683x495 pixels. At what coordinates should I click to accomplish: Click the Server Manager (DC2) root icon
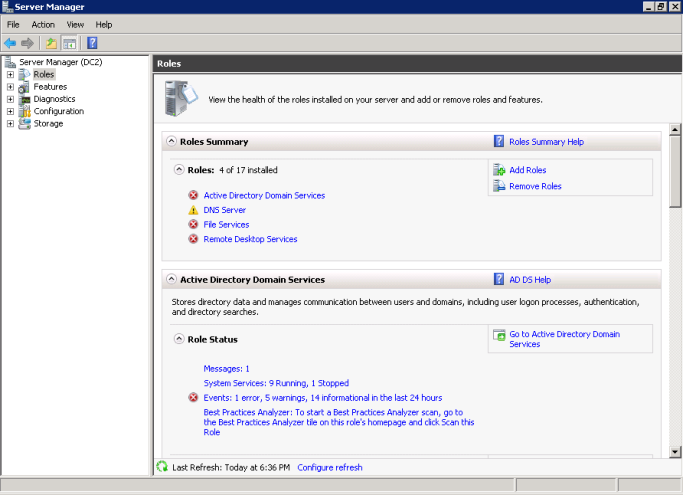pos(10,62)
